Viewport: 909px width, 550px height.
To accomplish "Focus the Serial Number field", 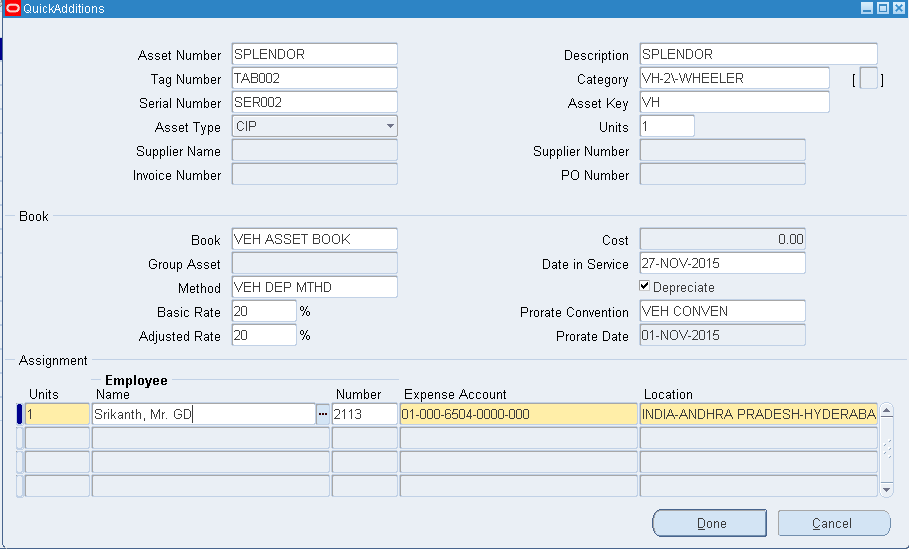I will pos(314,102).
